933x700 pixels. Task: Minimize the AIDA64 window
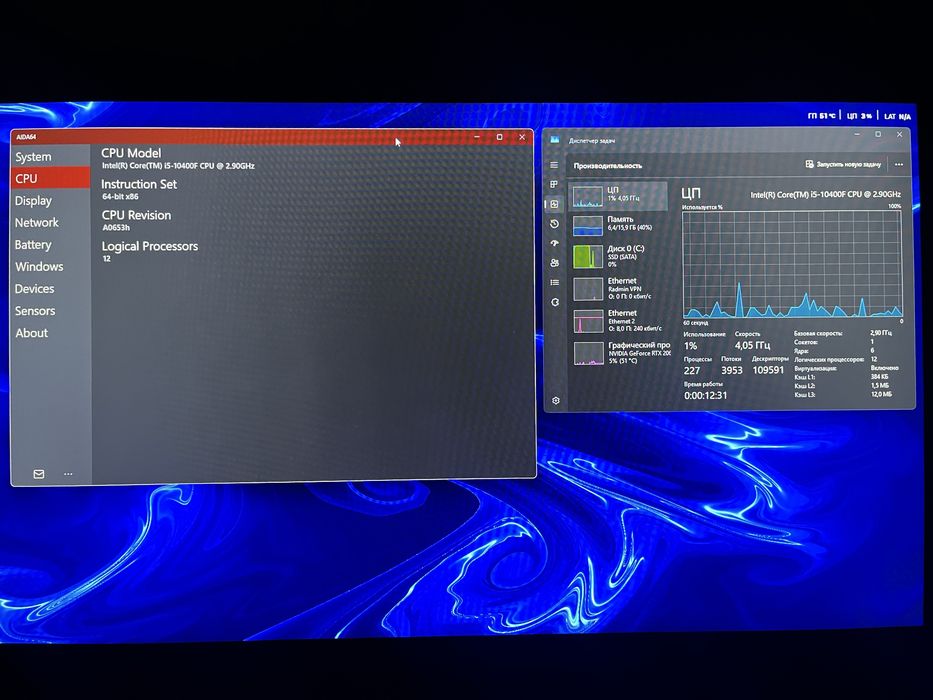477,137
